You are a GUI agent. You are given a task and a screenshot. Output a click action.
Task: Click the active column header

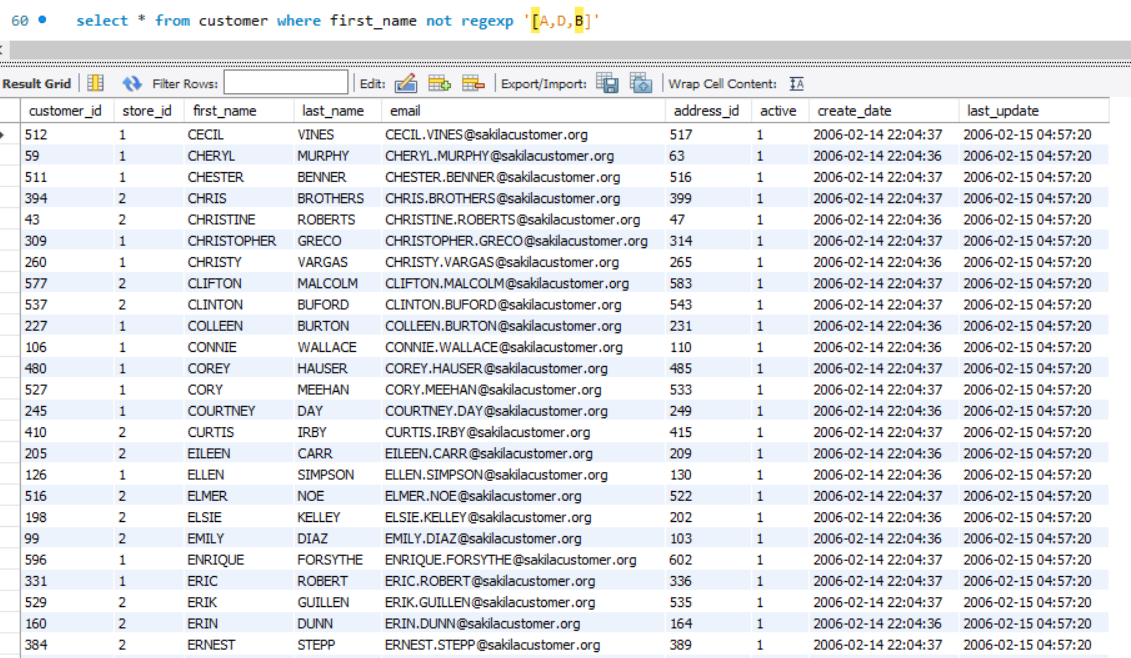pos(778,111)
